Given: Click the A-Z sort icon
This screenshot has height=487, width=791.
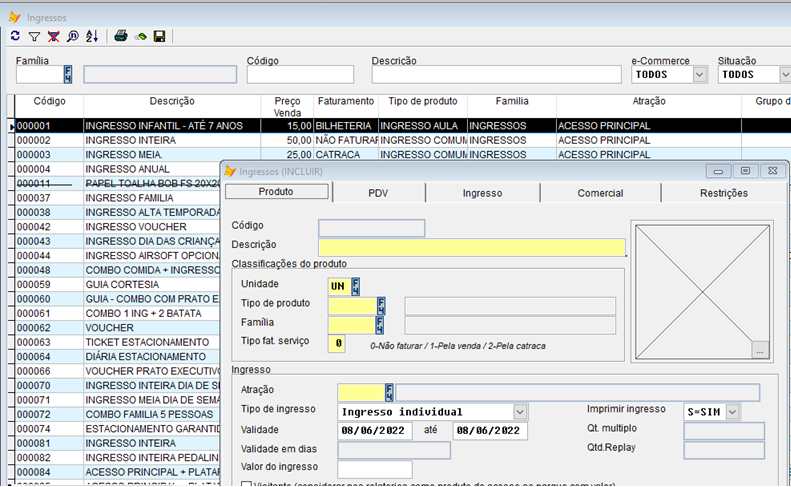Looking at the screenshot, I should tap(92, 36).
